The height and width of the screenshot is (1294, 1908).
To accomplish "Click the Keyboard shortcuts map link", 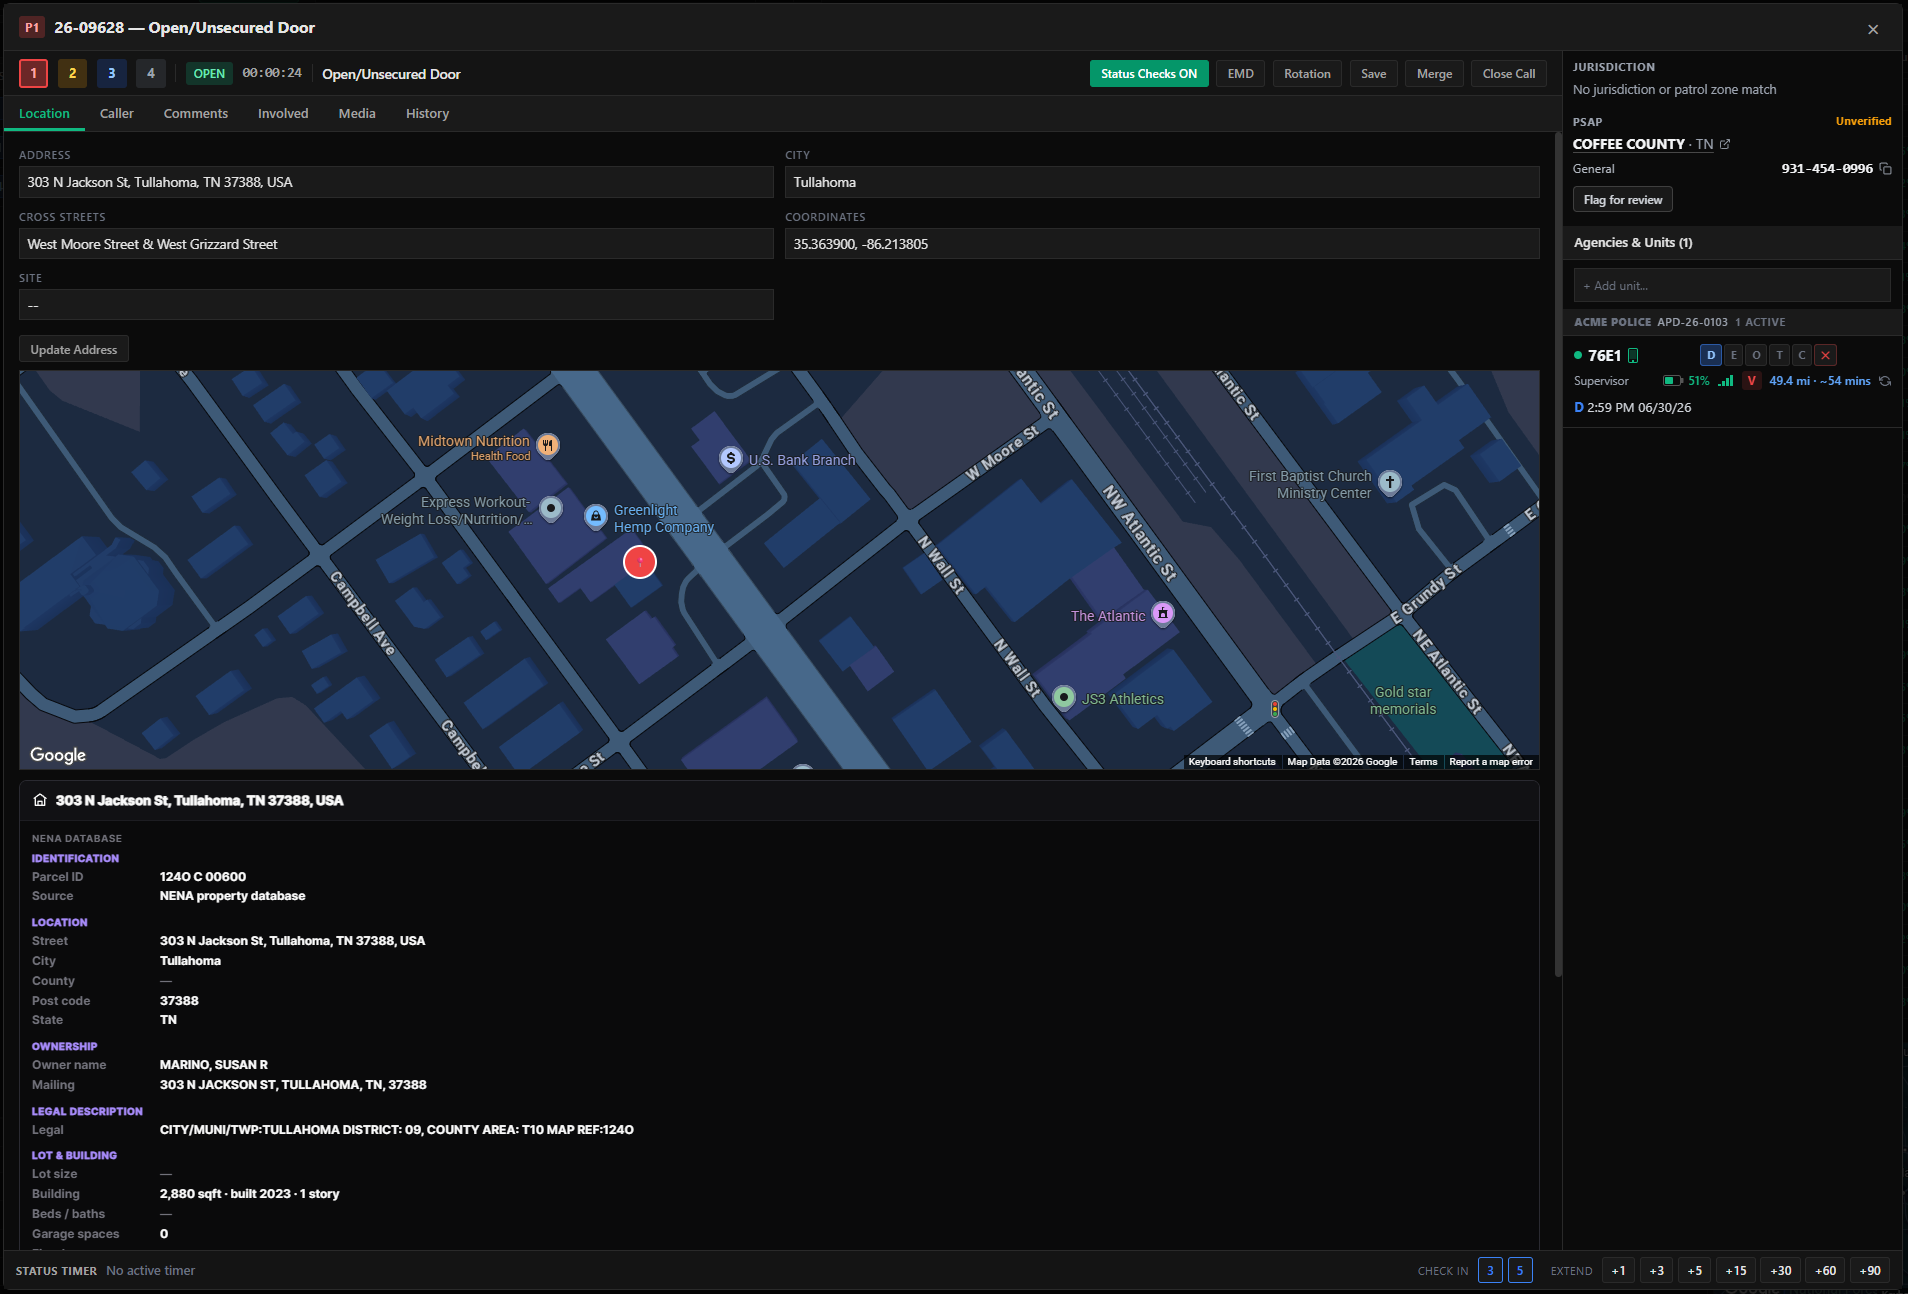I will click(x=1232, y=762).
